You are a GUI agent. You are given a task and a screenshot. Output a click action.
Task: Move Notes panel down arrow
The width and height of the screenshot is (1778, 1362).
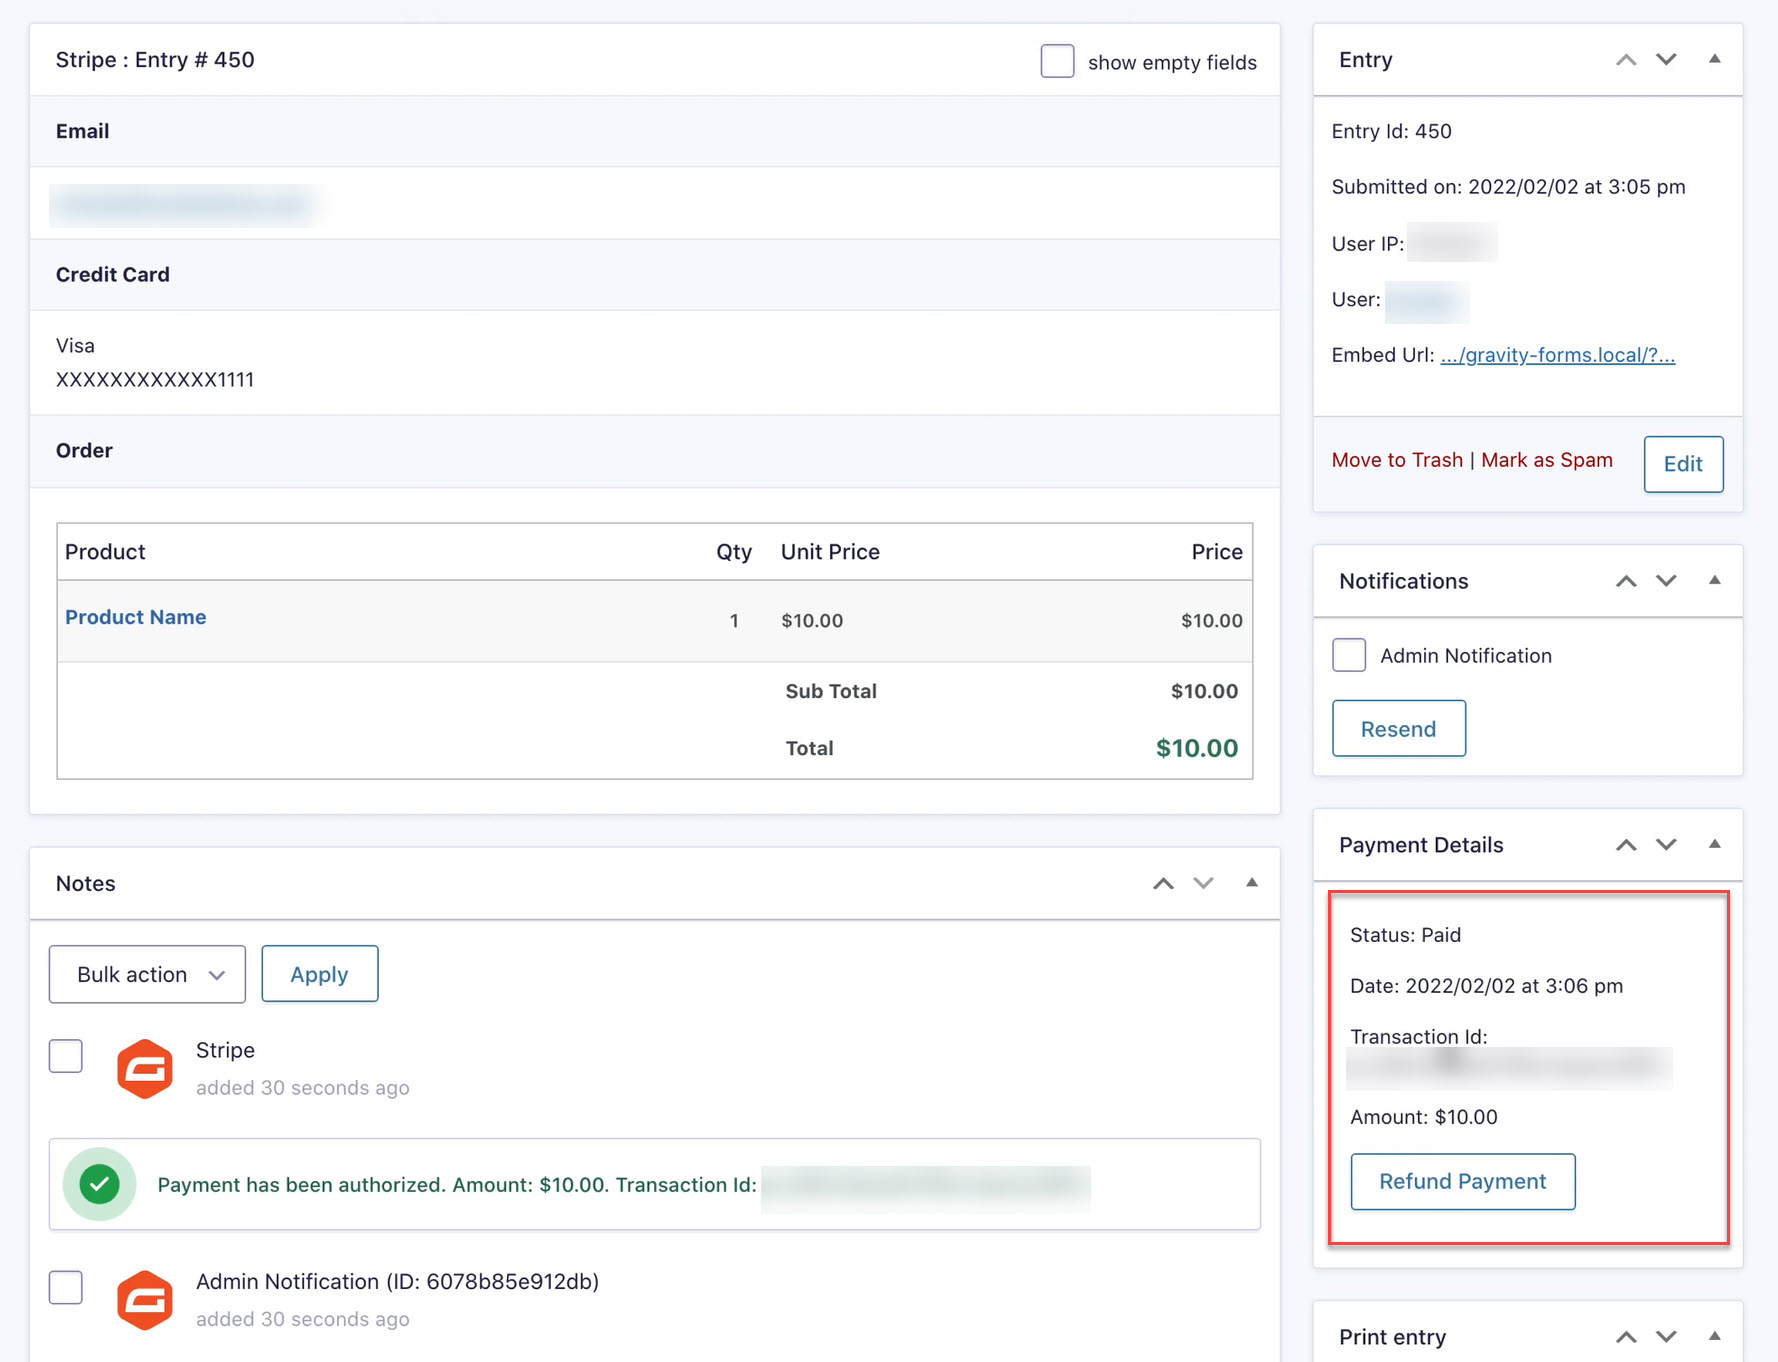pyautogui.click(x=1203, y=883)
